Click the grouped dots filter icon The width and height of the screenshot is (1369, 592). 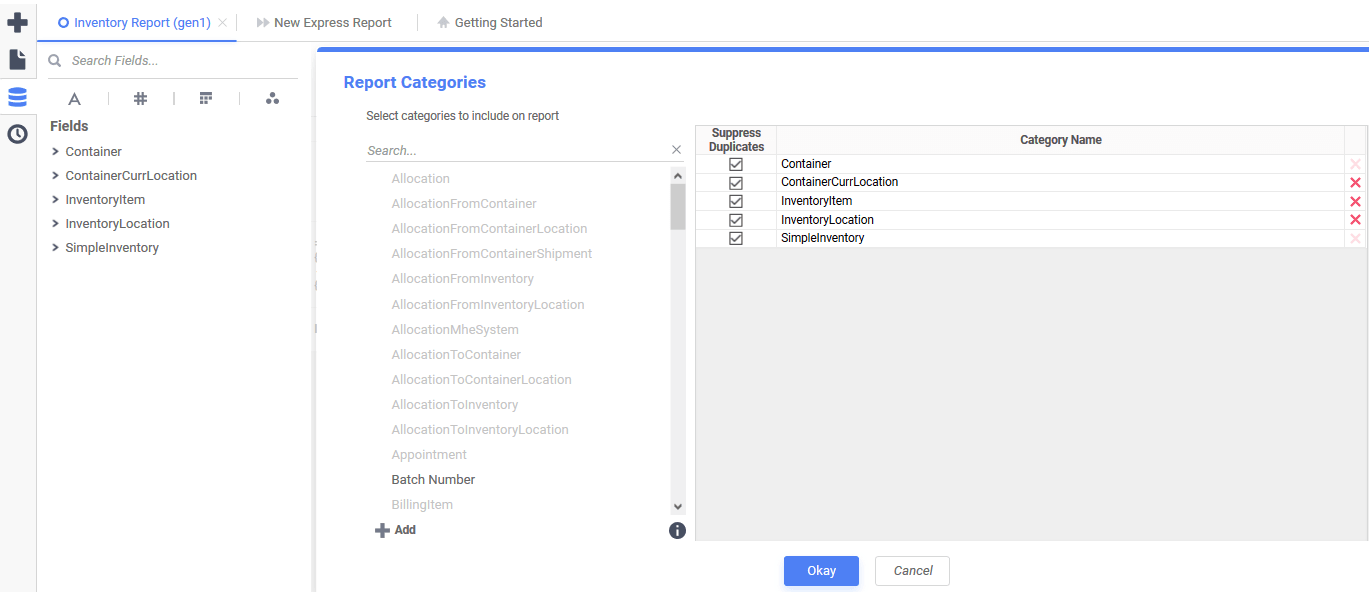click(x=272, y=98)
